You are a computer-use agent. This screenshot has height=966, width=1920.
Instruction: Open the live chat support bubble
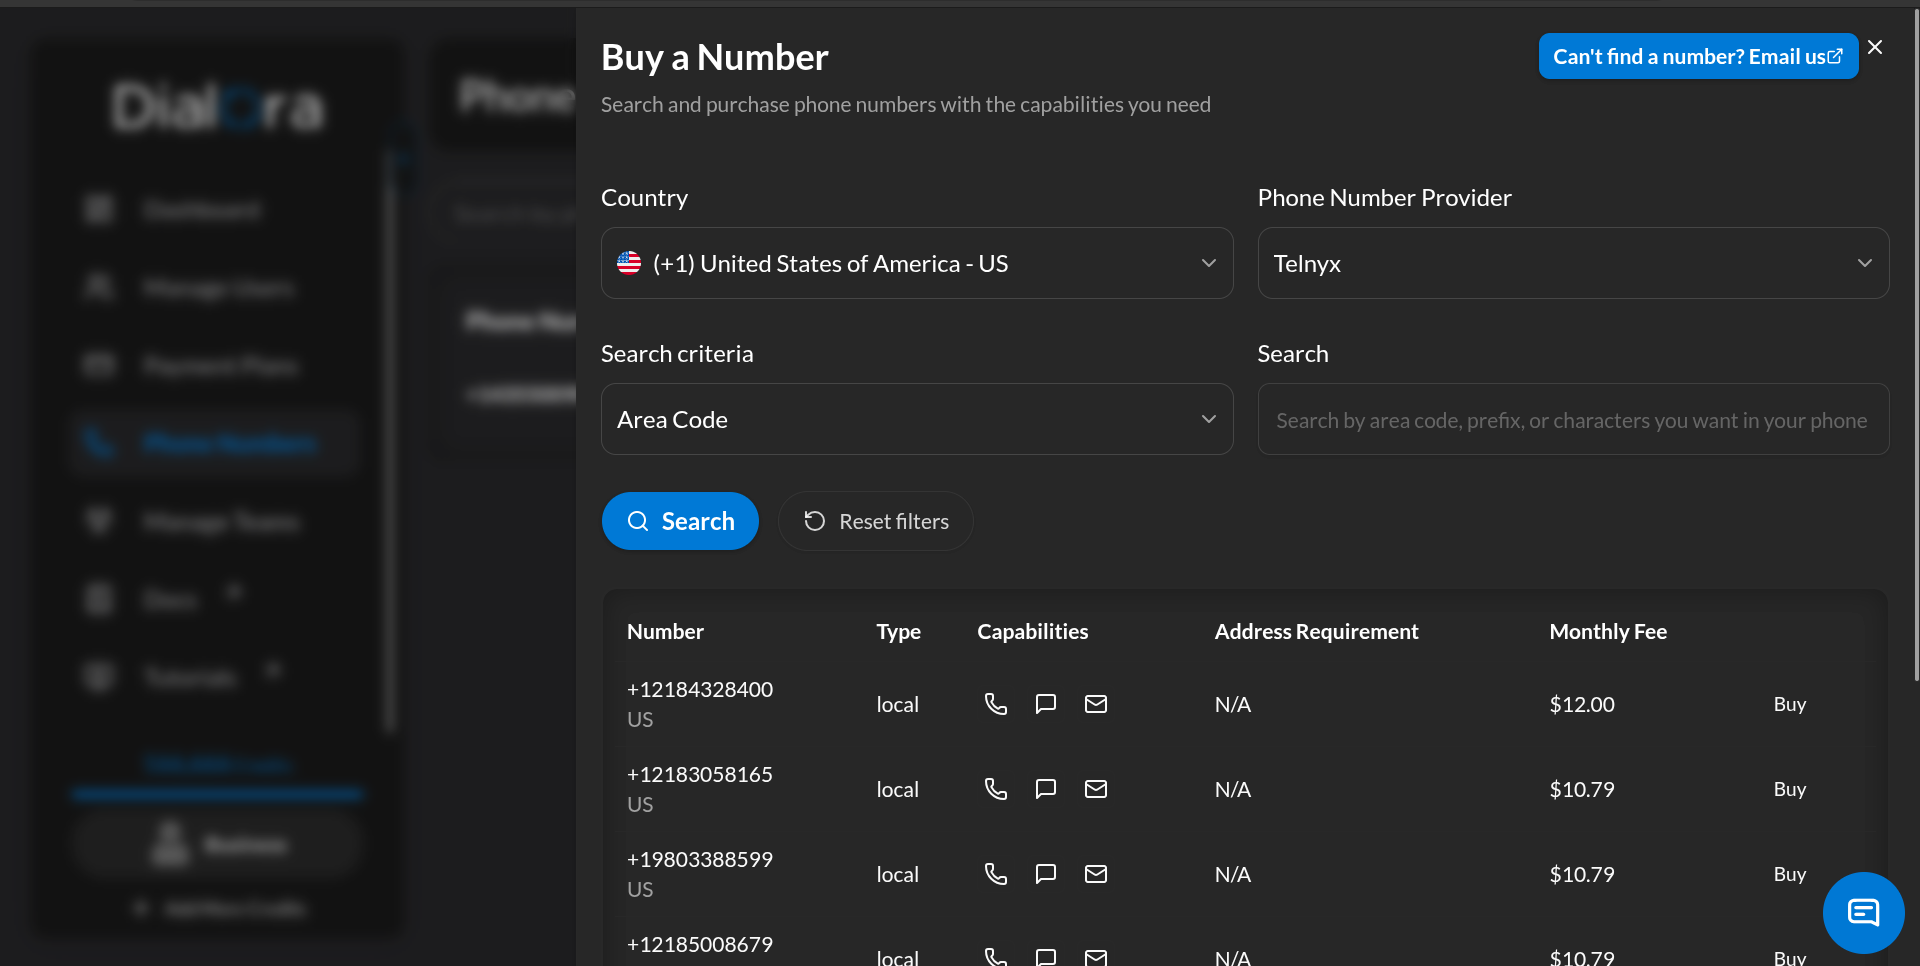1863,912
